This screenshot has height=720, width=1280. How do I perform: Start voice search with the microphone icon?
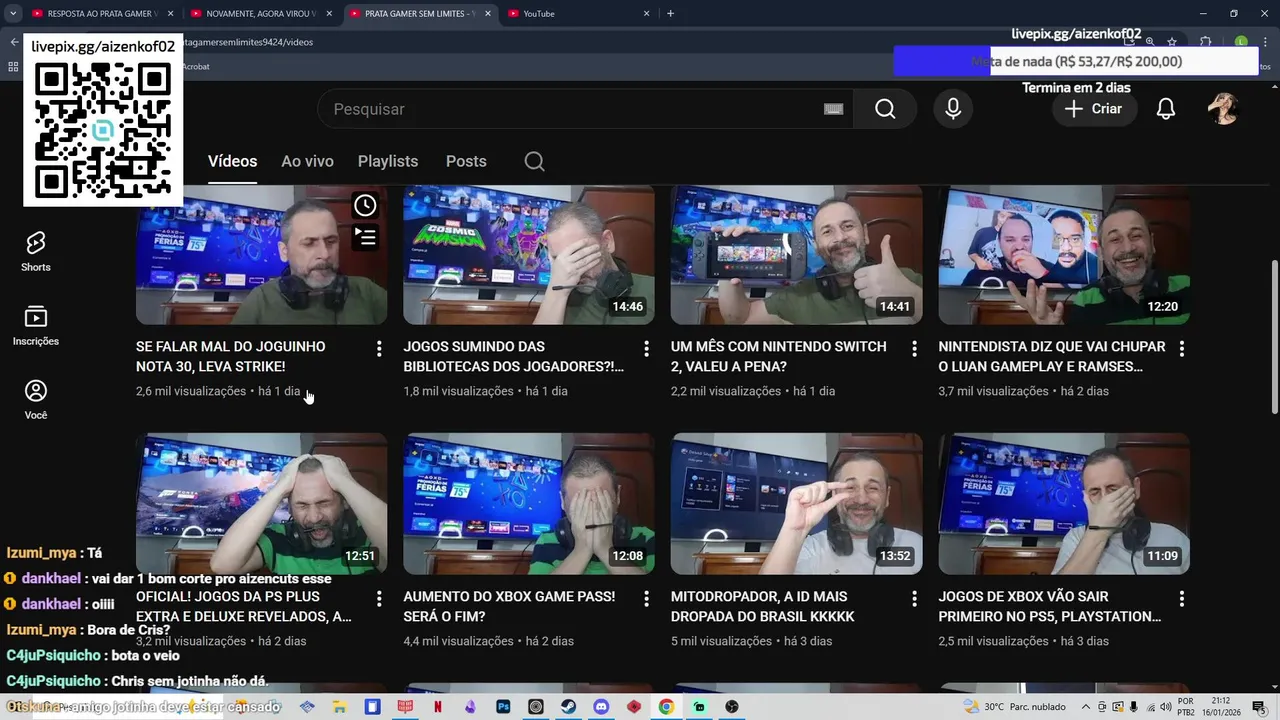(953, 109)
